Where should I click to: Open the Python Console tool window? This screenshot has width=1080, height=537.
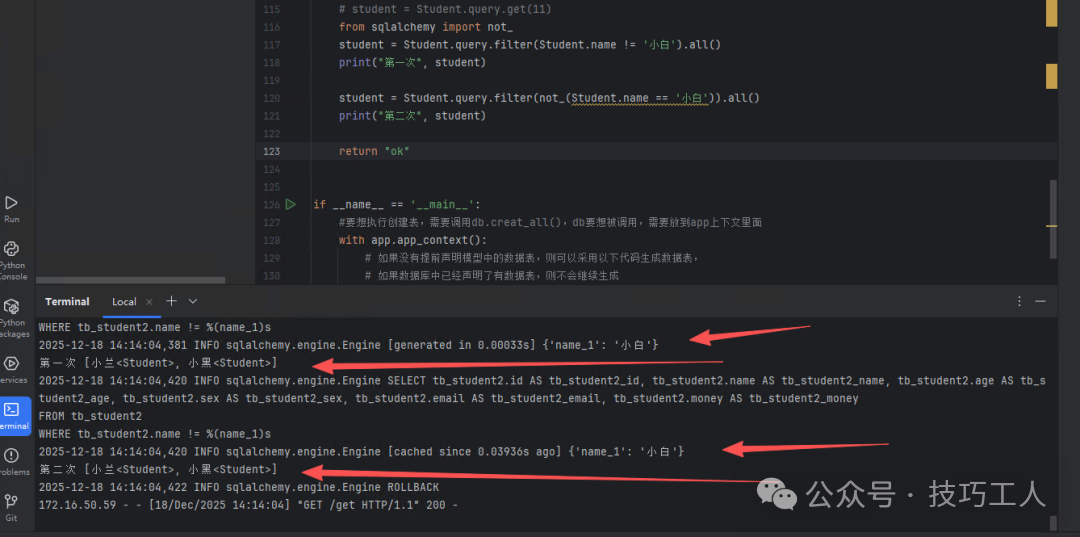tap(12, 261)
